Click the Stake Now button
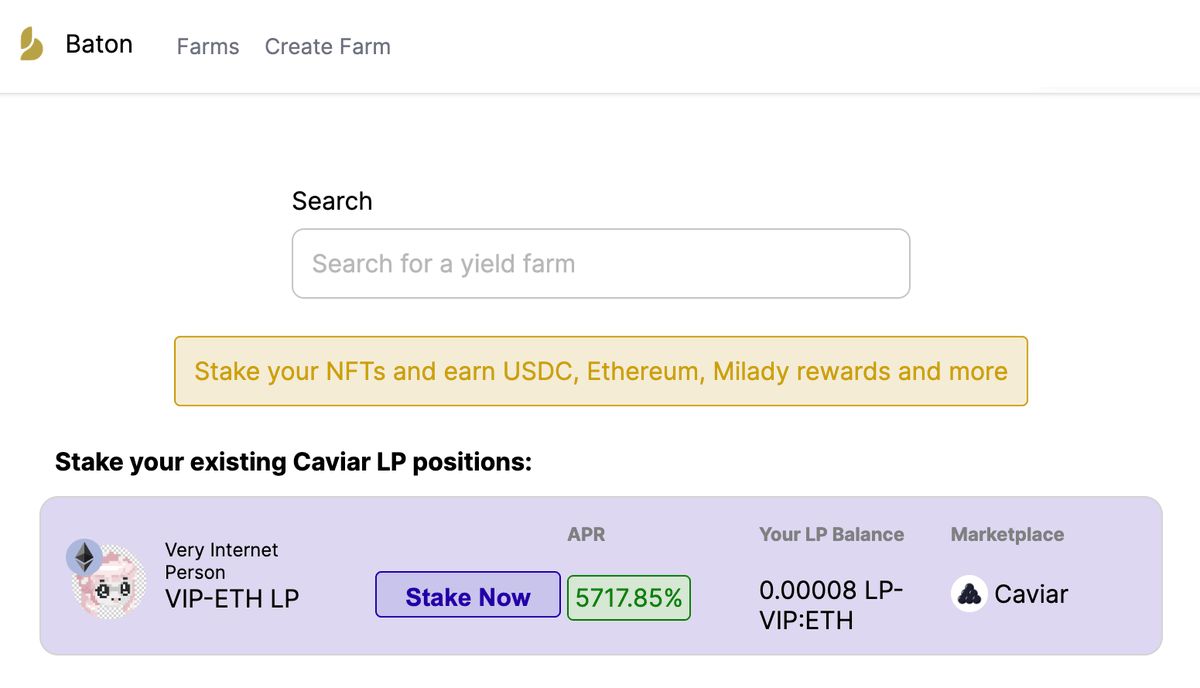This screenshot has width=1200, height=688. (468, 597)
